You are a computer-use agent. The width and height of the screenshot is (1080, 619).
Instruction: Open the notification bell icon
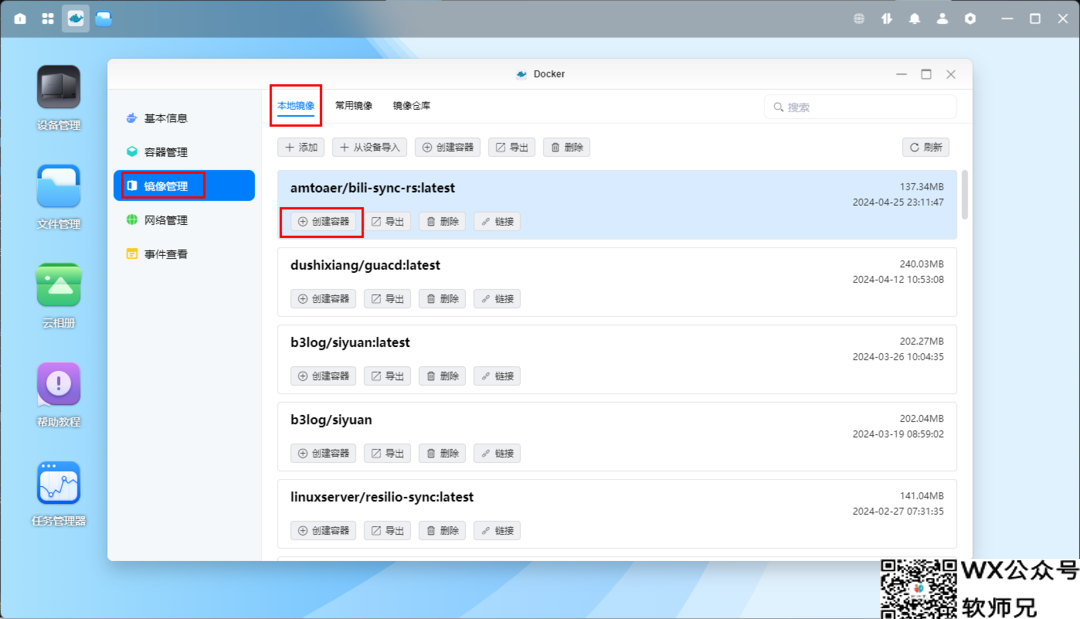pyautogui.click(x=915, y=19)
